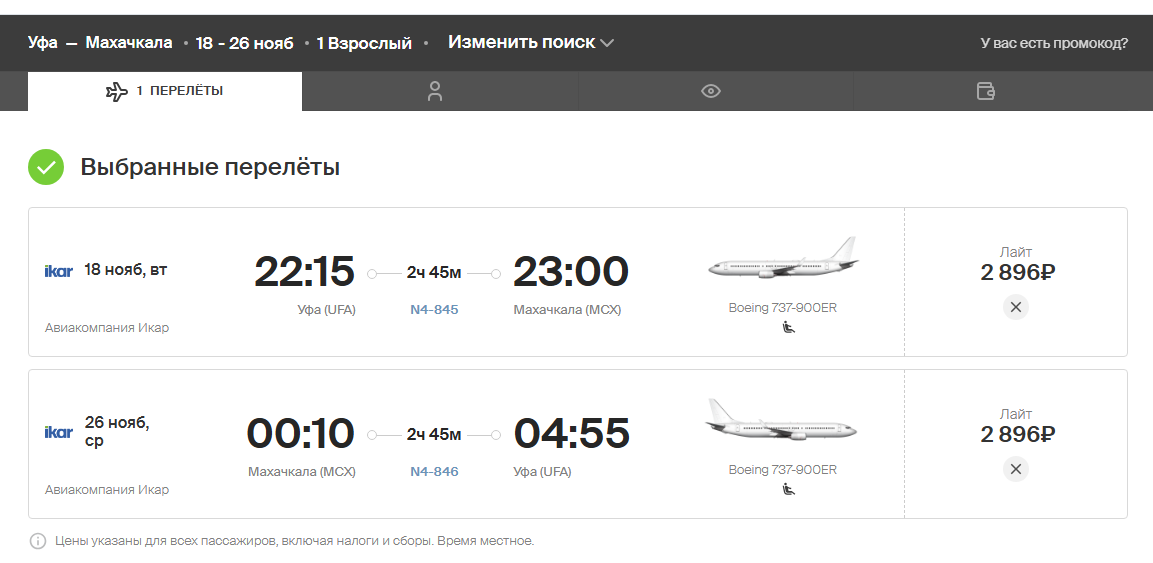
Task: Open the passengers step person icon tab
Action: tap(435, 91)
